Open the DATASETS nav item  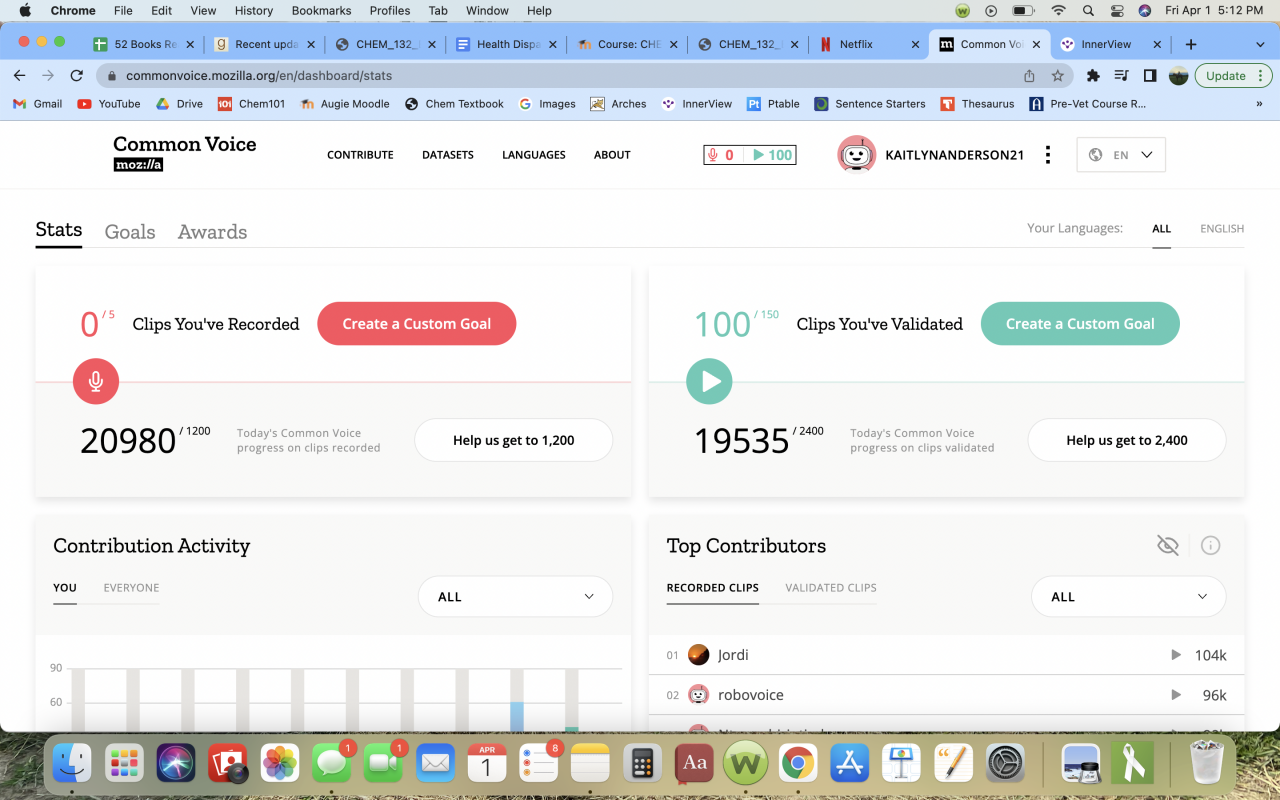coord(448,155)
